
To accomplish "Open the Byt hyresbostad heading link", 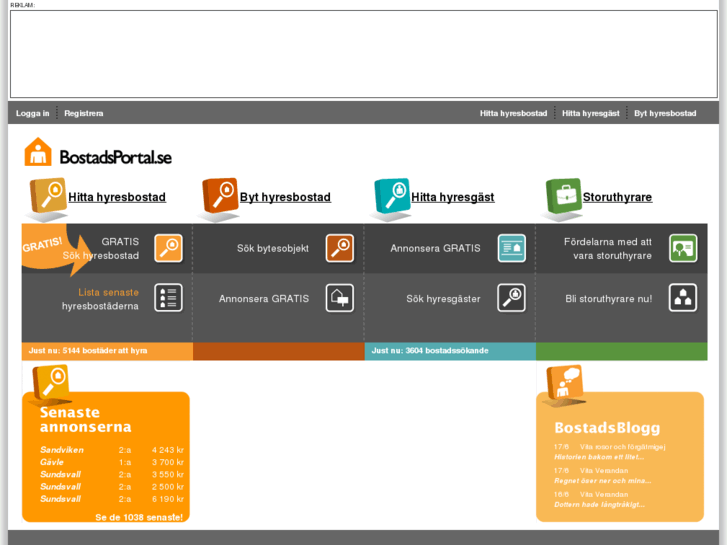I will 285,197.
